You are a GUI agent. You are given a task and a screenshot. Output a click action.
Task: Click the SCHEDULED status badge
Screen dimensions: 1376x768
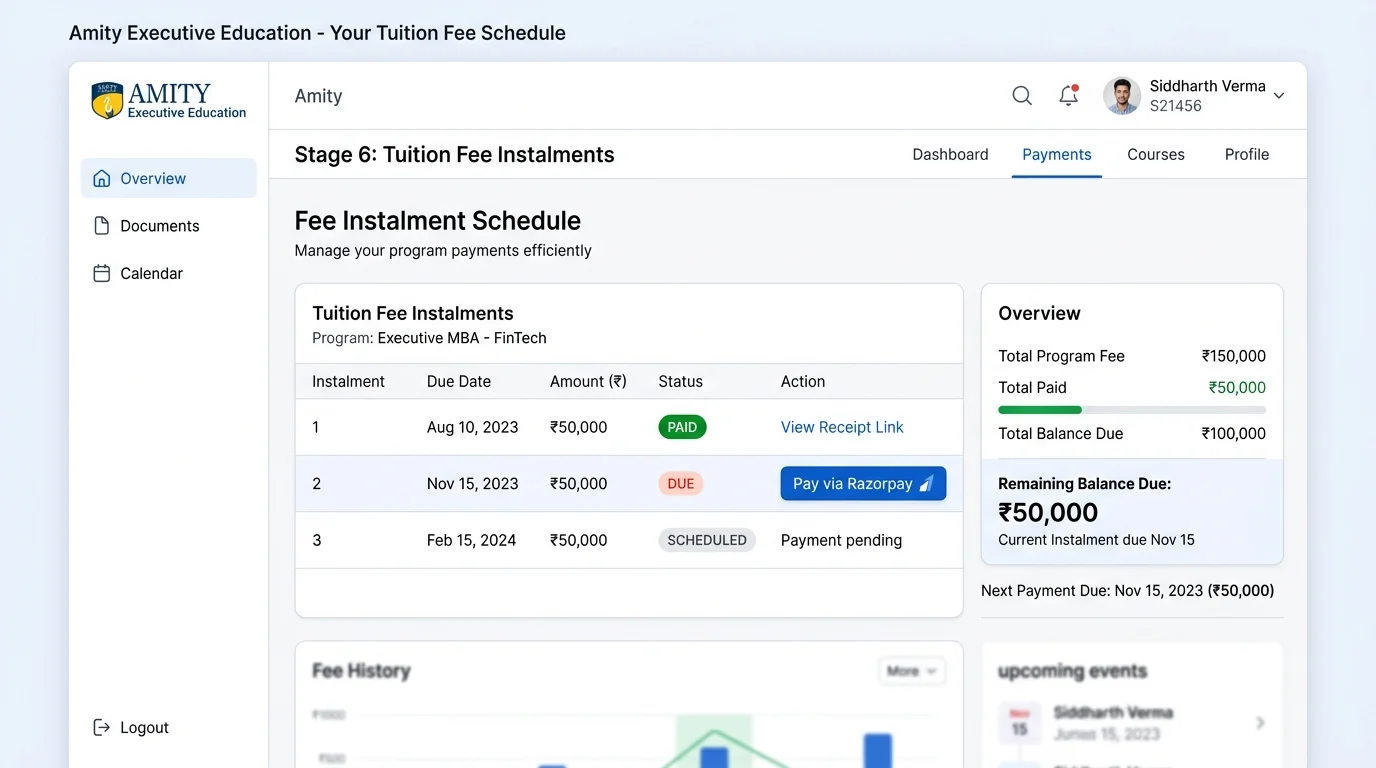tap(707, 540)
